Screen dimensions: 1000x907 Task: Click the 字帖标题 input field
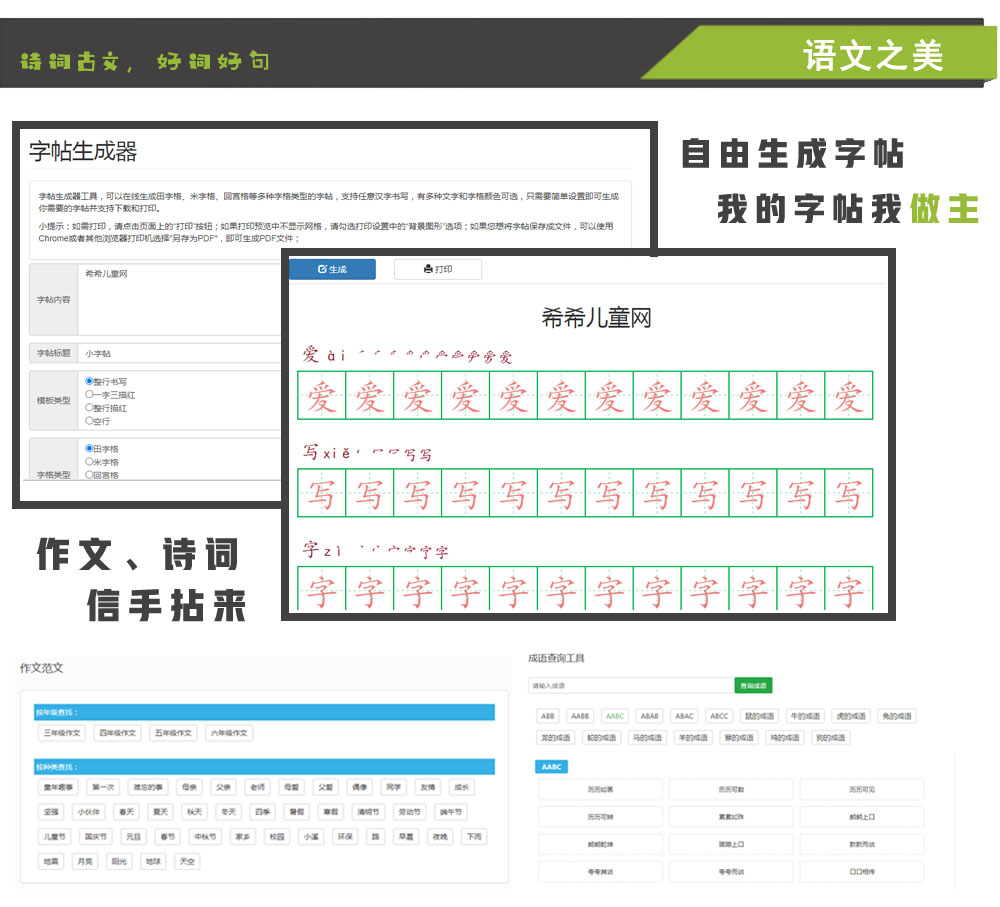point(180,353)
